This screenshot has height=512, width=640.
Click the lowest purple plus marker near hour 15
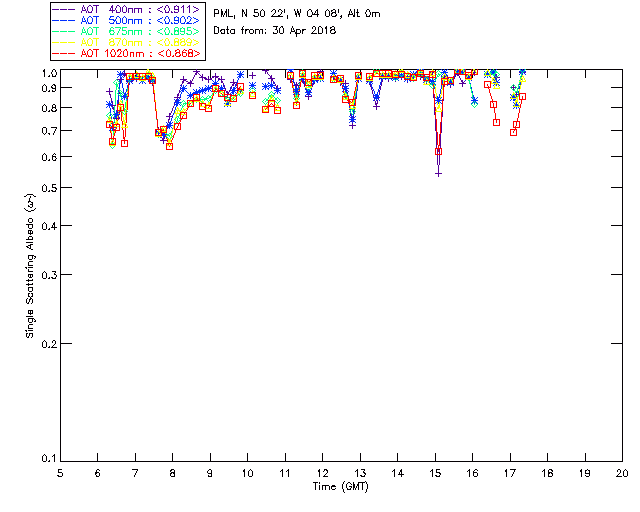[x=438, y=174]
